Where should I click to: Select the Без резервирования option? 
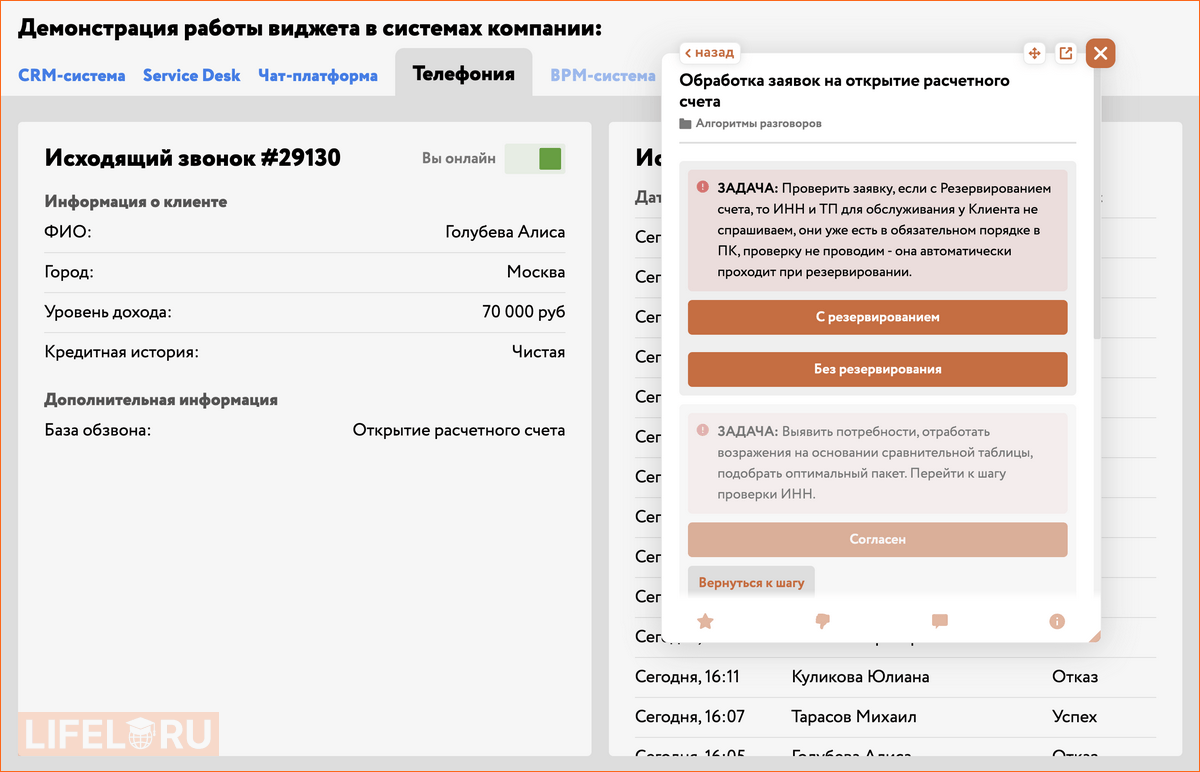pos(877,369)
